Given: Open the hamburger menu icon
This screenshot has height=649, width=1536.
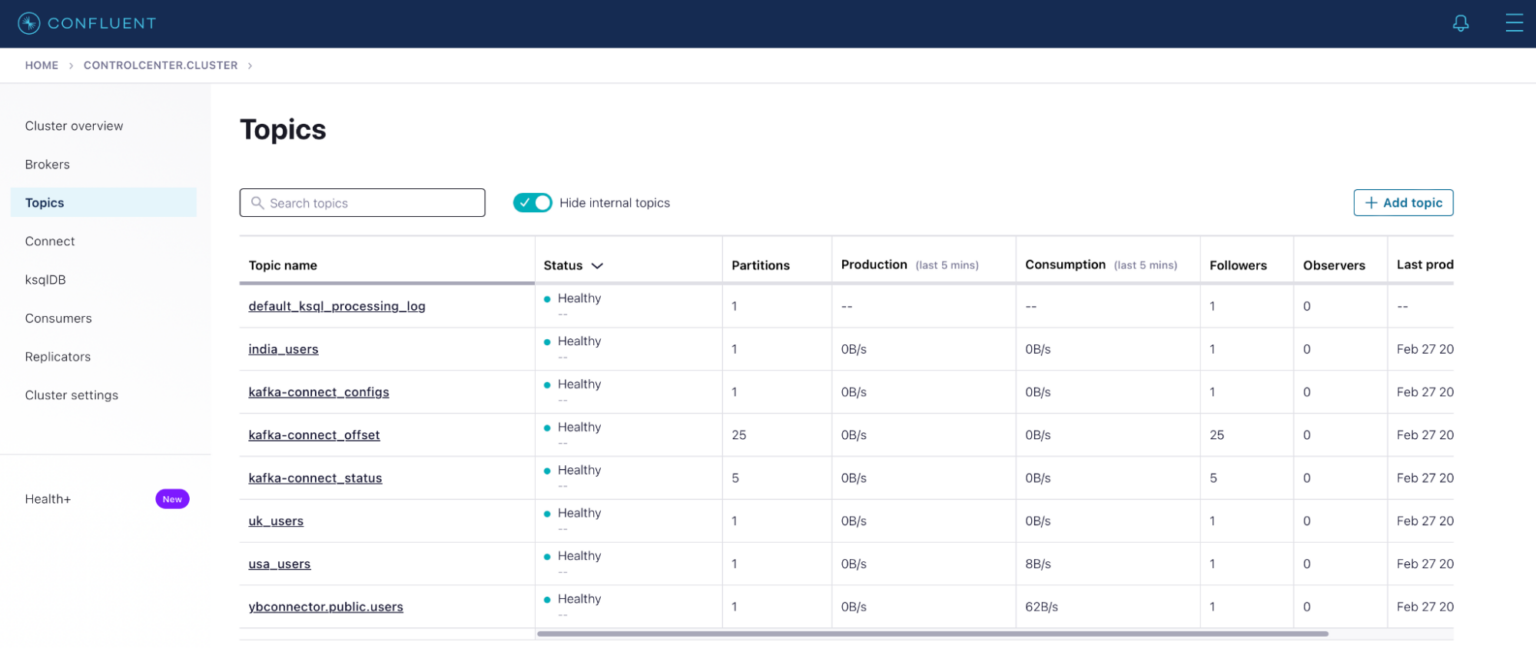Looking at the screenshot, I should coord(1515,22).
